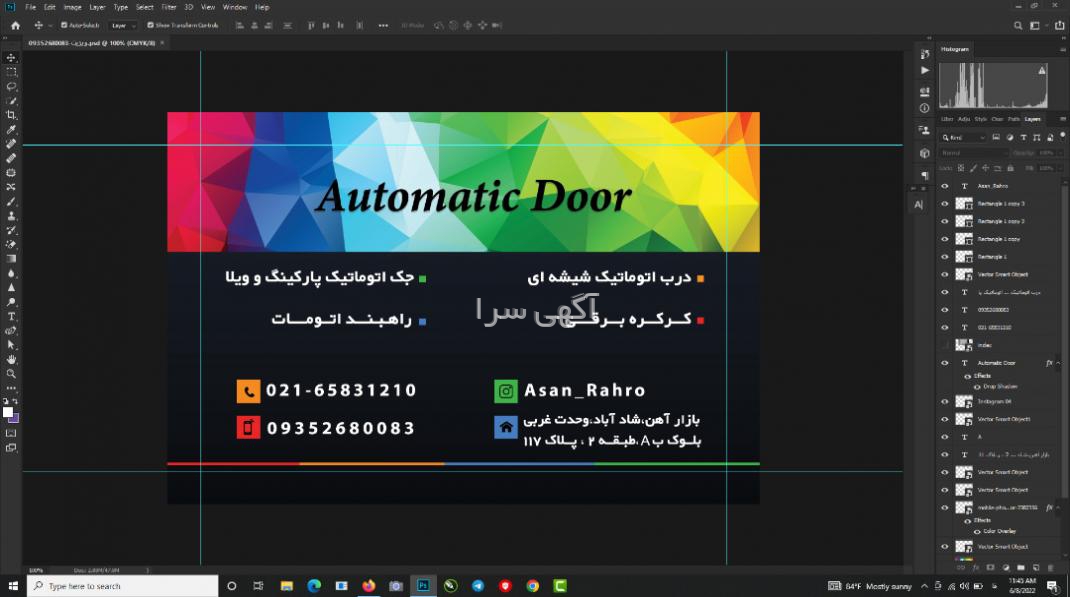Click Windows taskbar search box
The height and width of the screenshot is (597, 1070).
point(123,585)
